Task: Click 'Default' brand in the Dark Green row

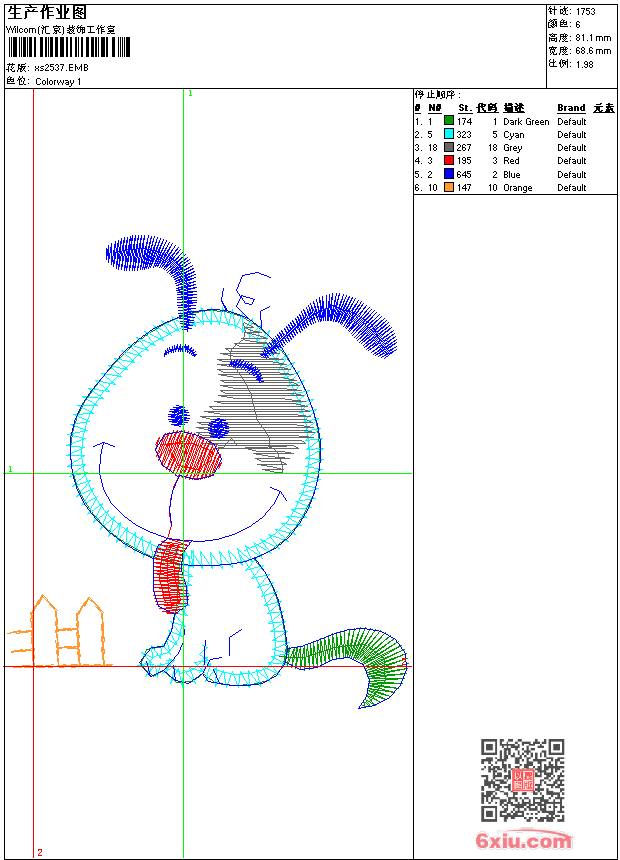Action: click(x=572, y=122)
